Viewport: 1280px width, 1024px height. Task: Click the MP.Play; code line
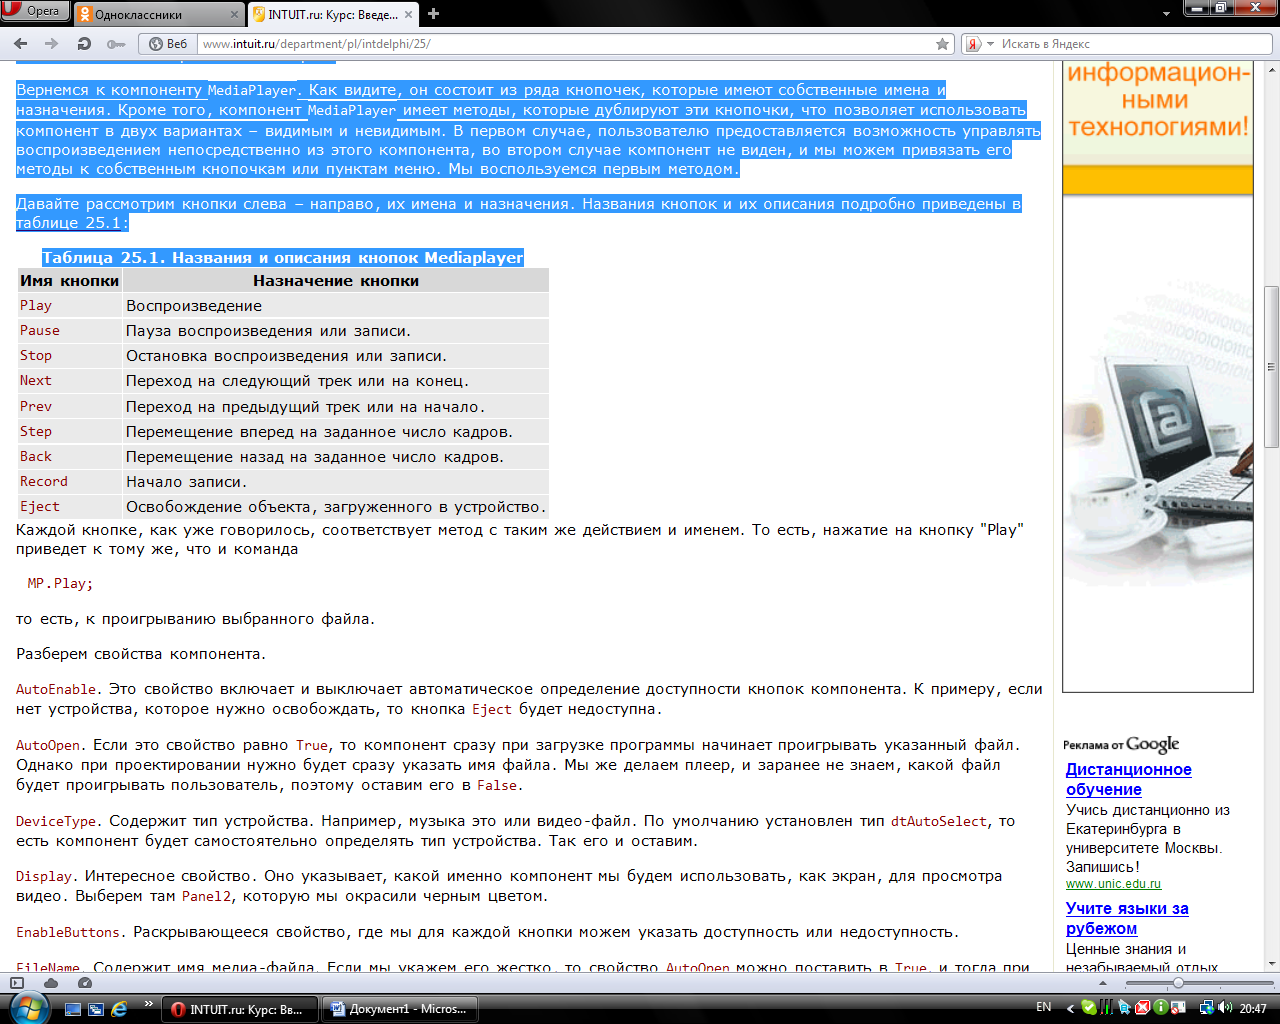point(60,584)
